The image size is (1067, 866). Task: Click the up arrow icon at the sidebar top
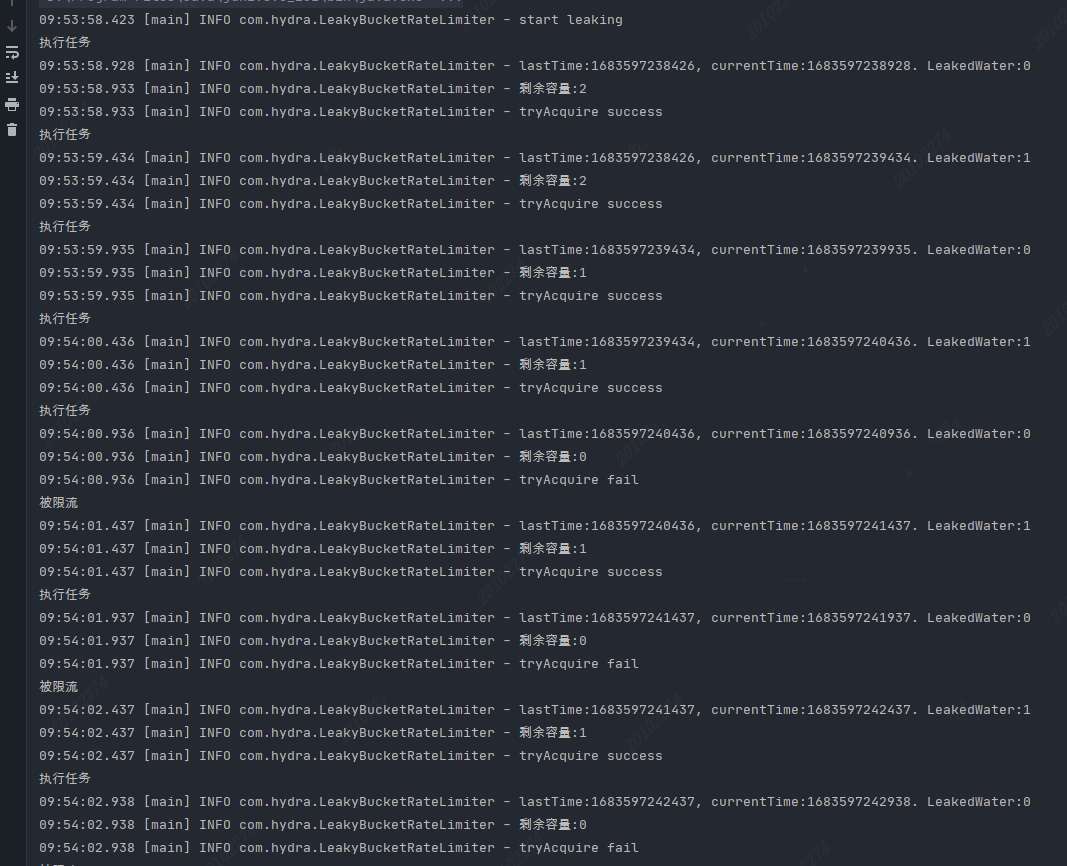point(12,3)
